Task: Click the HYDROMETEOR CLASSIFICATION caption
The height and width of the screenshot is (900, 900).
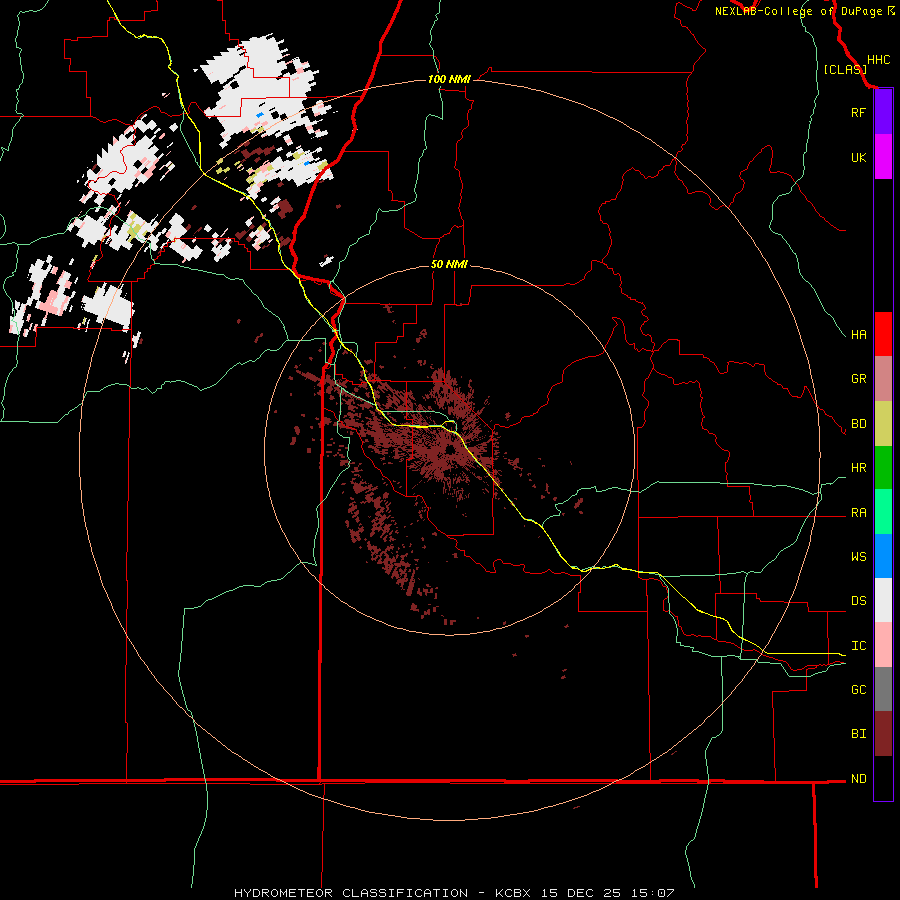Action: tap(351, 893)
